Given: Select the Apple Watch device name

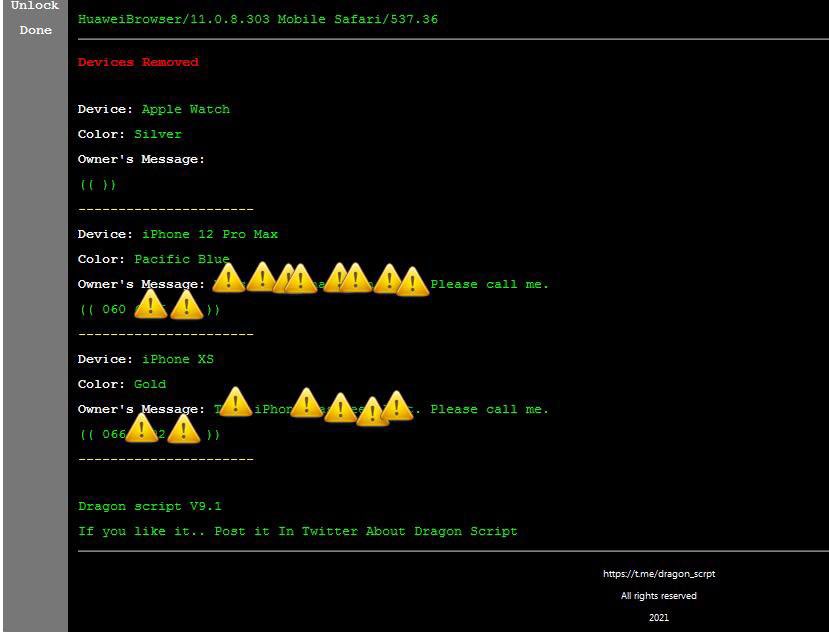Looking at the screenshot, I should [x=186, y=109].
